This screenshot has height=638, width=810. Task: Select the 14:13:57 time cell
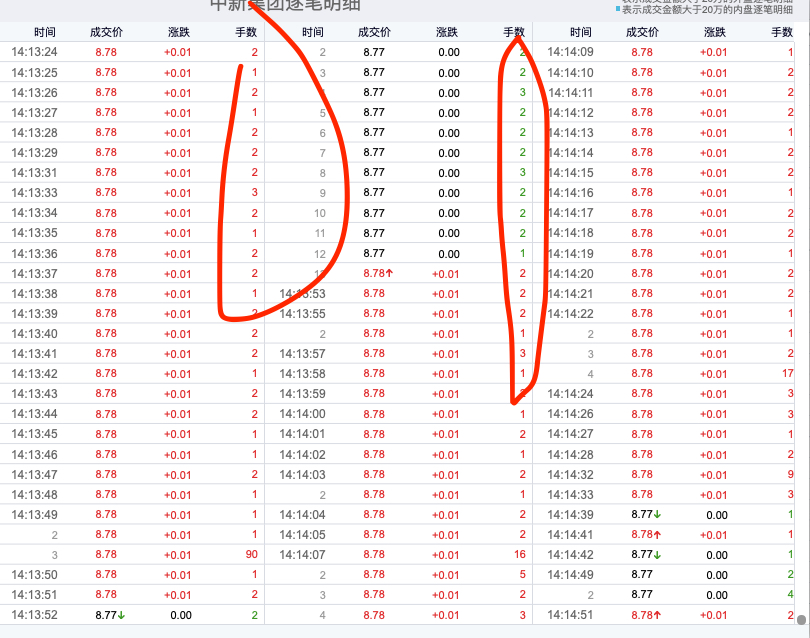click(302, 354)
